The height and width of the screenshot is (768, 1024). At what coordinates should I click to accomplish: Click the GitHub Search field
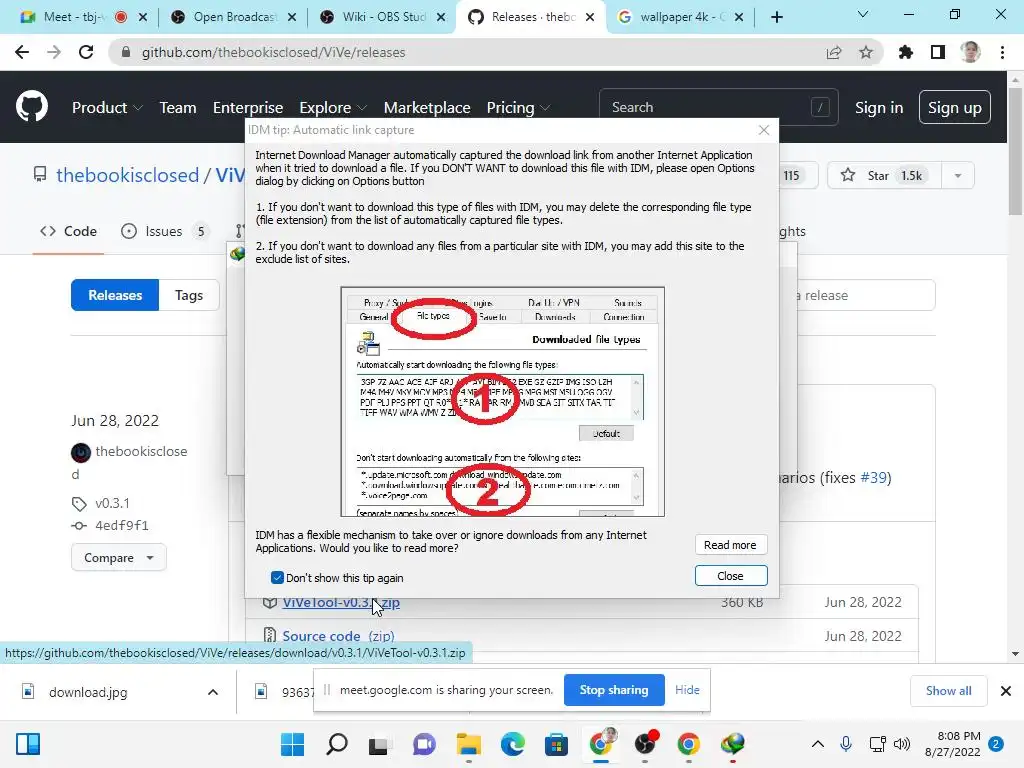pyautogui.click(x=718, y=107)
